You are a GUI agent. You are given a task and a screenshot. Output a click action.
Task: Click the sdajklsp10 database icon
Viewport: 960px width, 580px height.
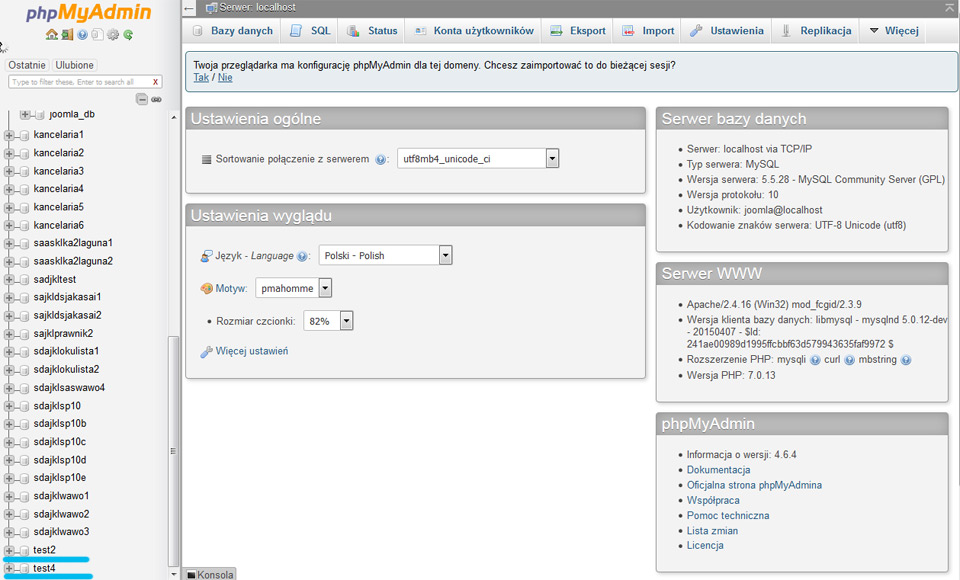click(x=24, y=407)
